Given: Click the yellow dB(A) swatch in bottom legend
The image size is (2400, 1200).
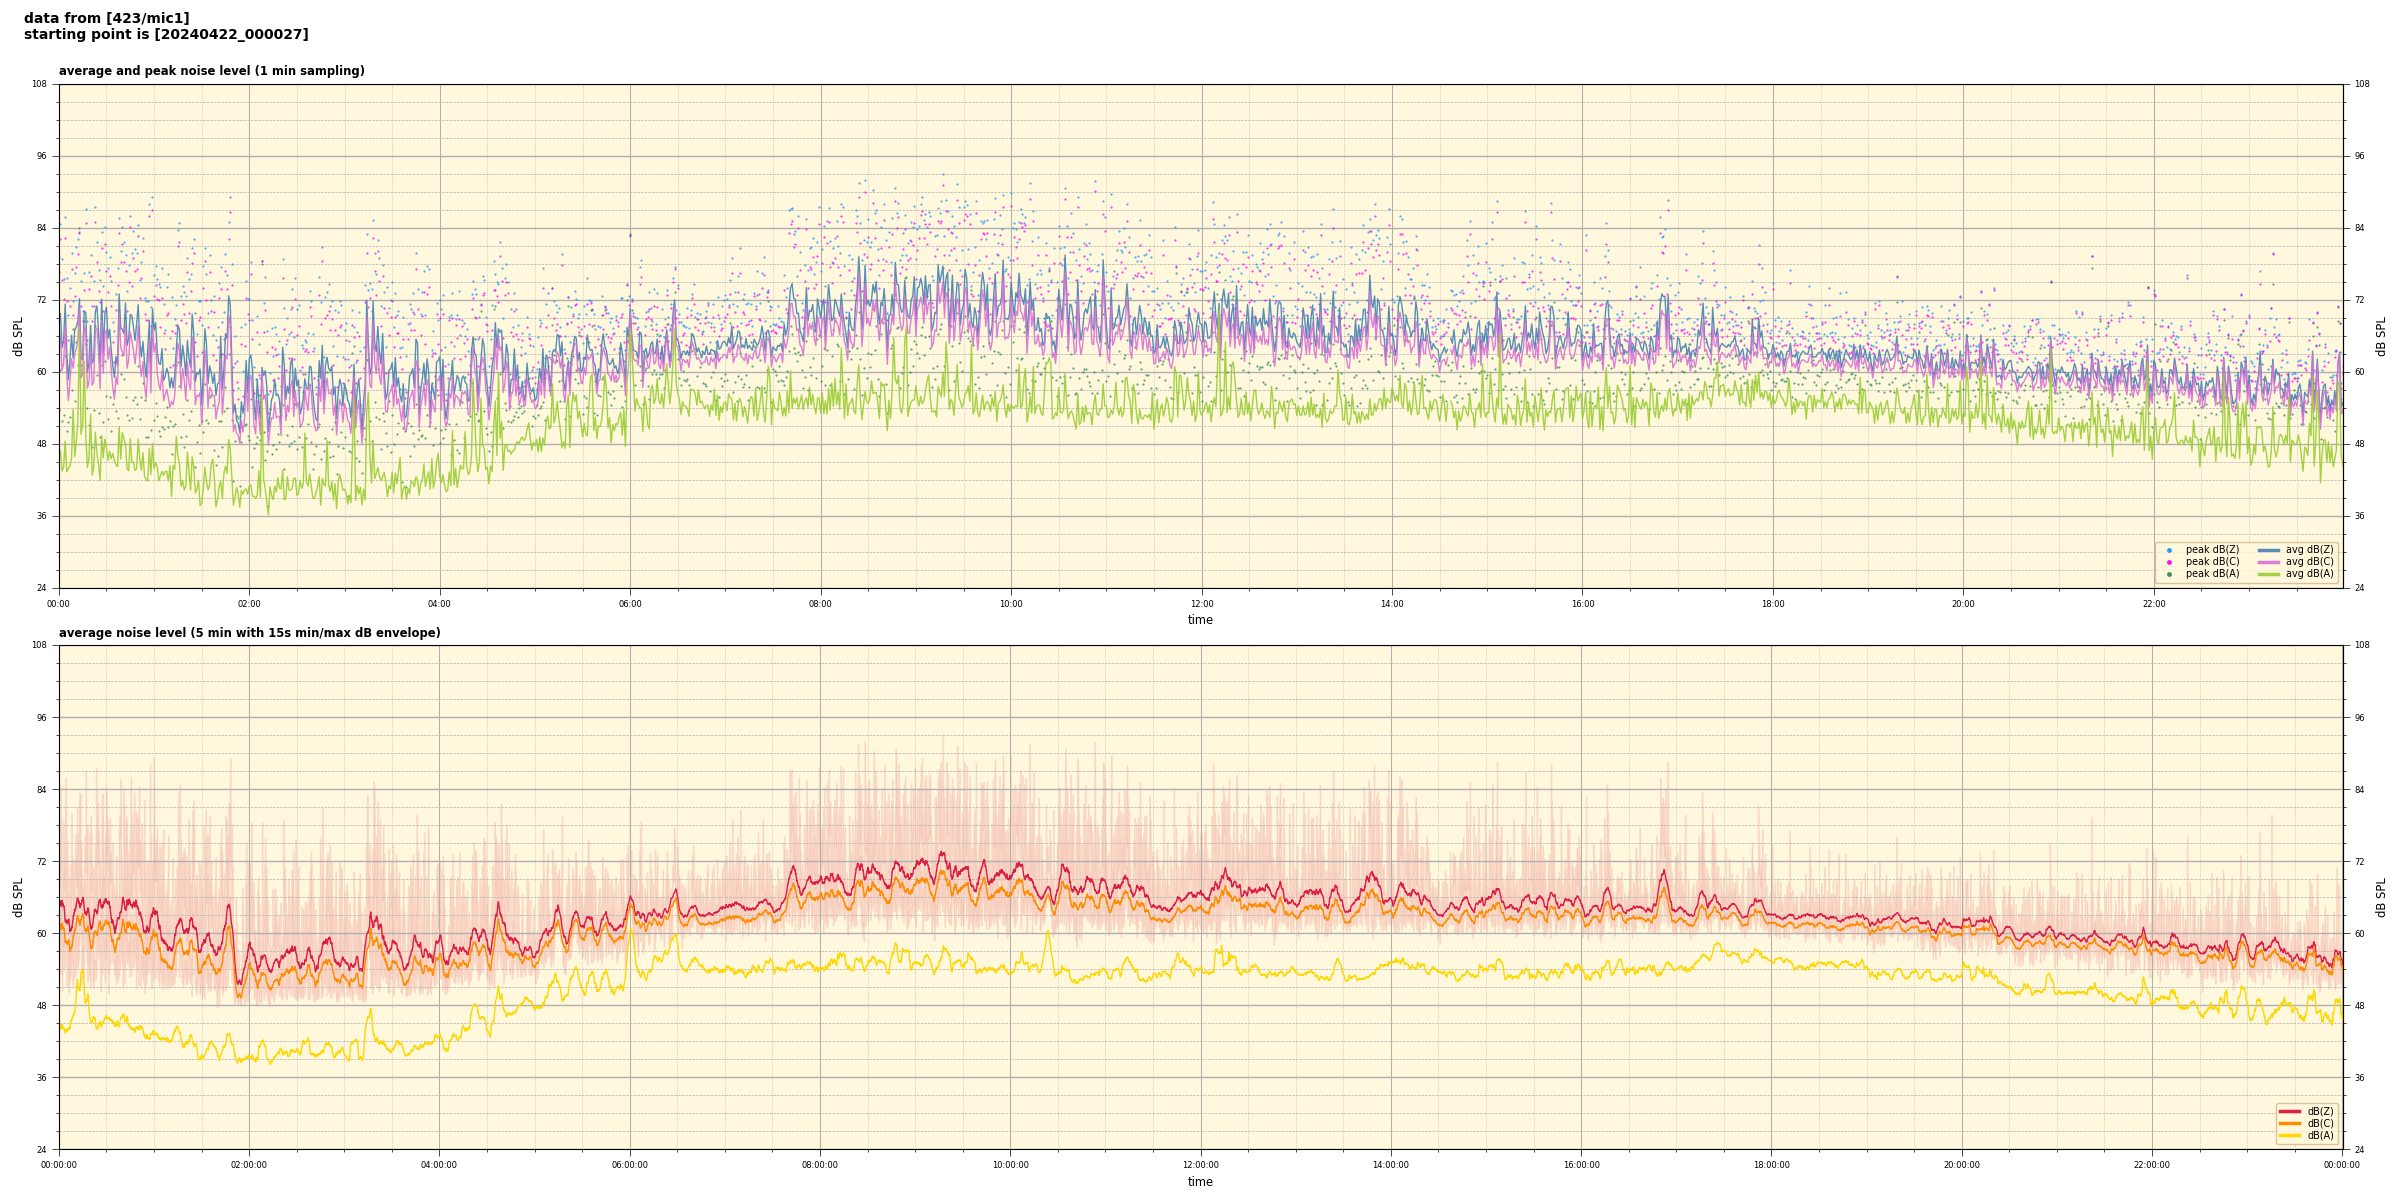Looking at the screenshot, I should click(2290, 1135).
